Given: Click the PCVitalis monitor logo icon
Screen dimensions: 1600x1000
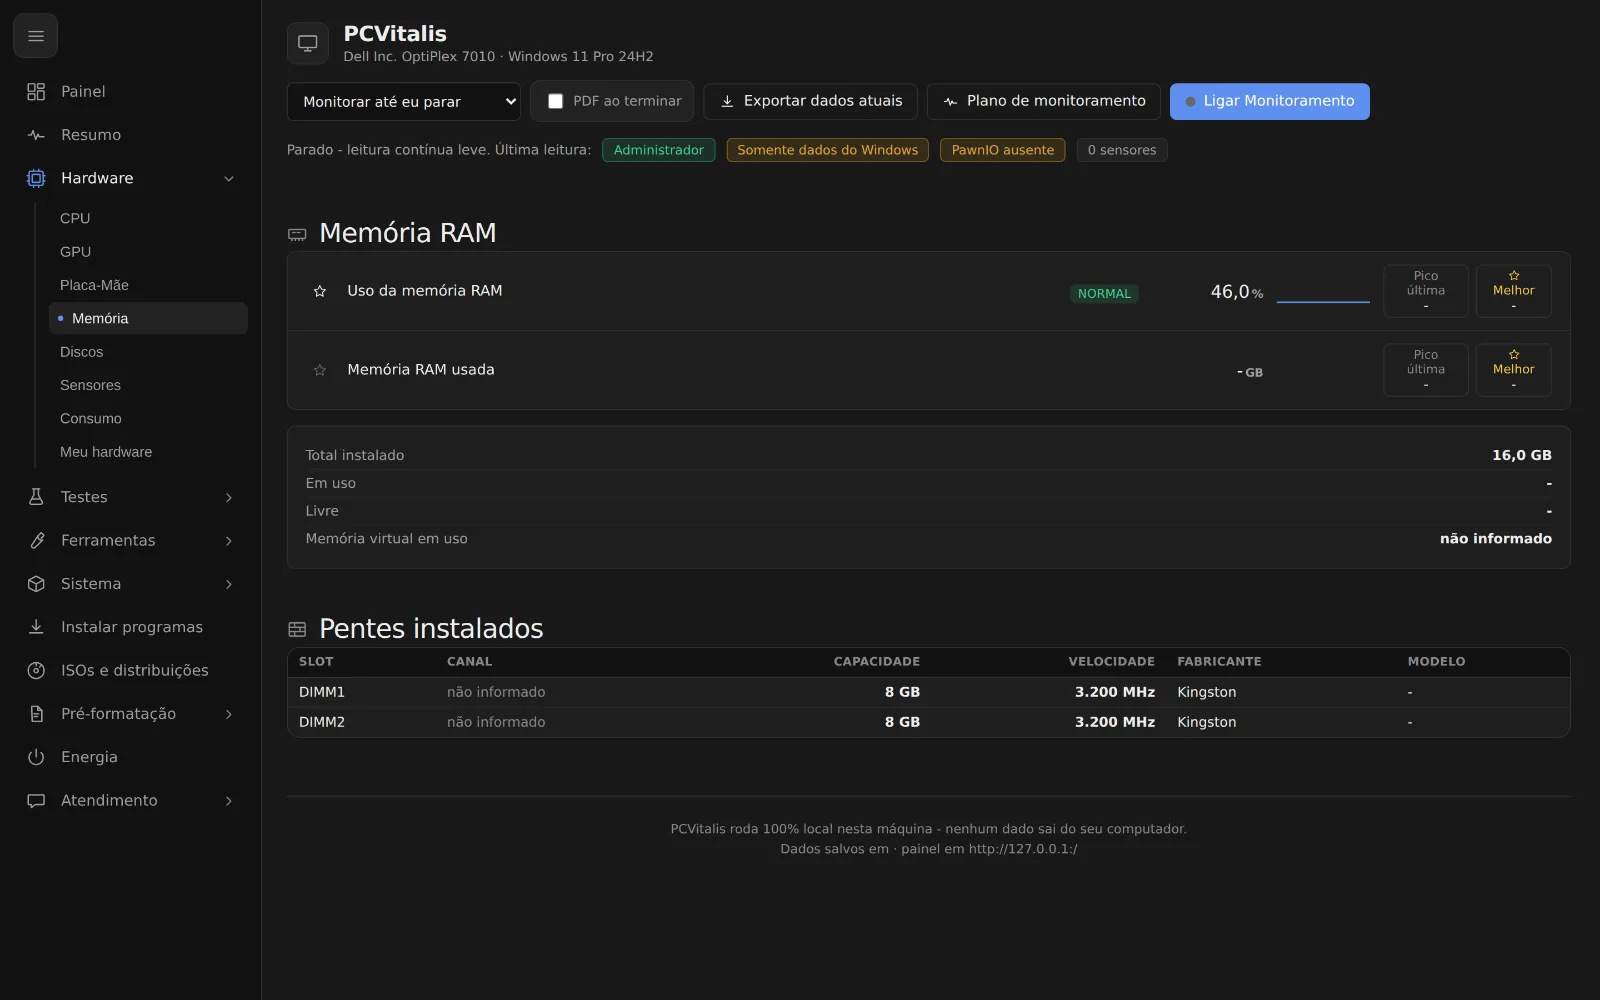Looking at the screenshot, I should point(308,43).
